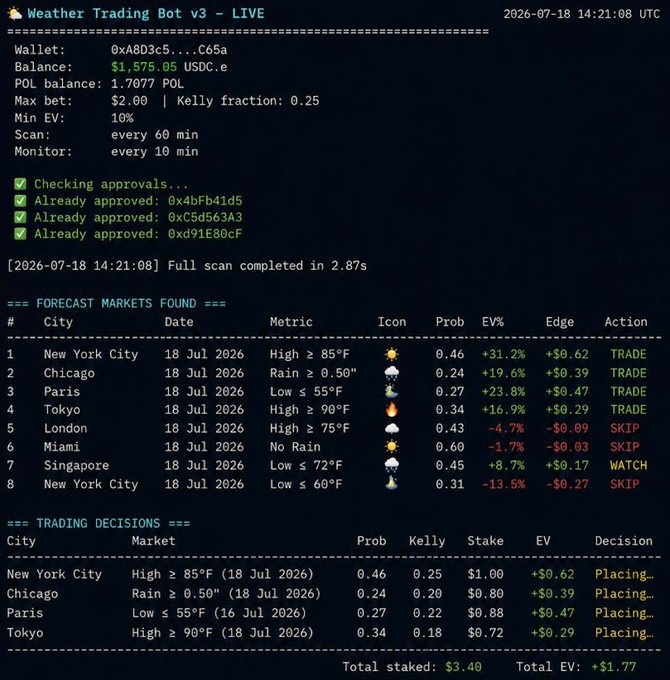Click the 1.7077 POL balance value
Screen dimensions: 670x680
click(x=147, y=84)
